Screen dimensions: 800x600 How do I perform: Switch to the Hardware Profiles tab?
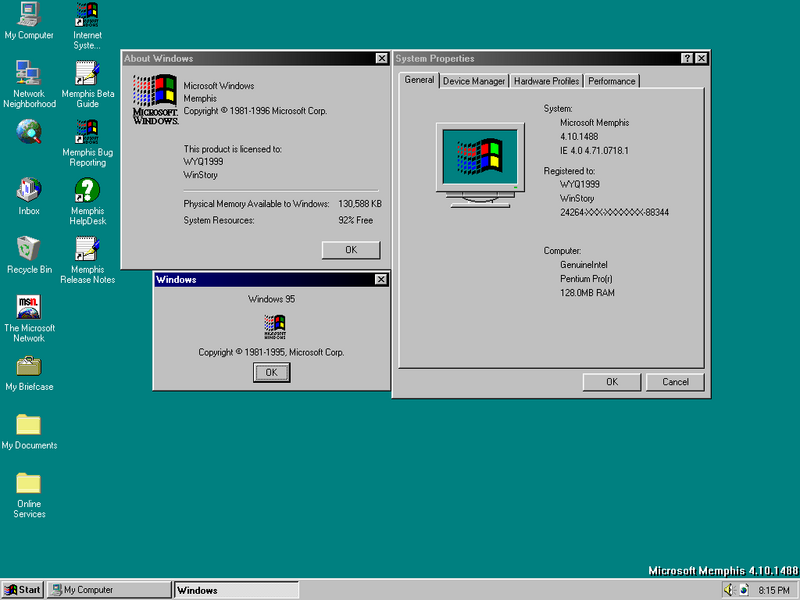[546, 81]
